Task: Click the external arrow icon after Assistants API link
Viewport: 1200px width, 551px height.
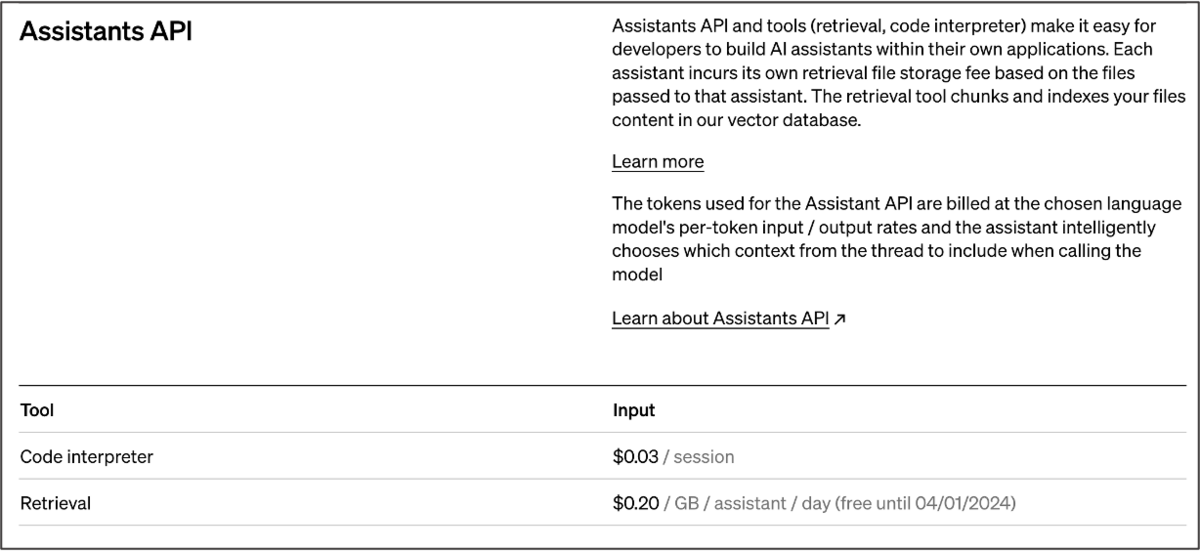Action: click(840, 320)
